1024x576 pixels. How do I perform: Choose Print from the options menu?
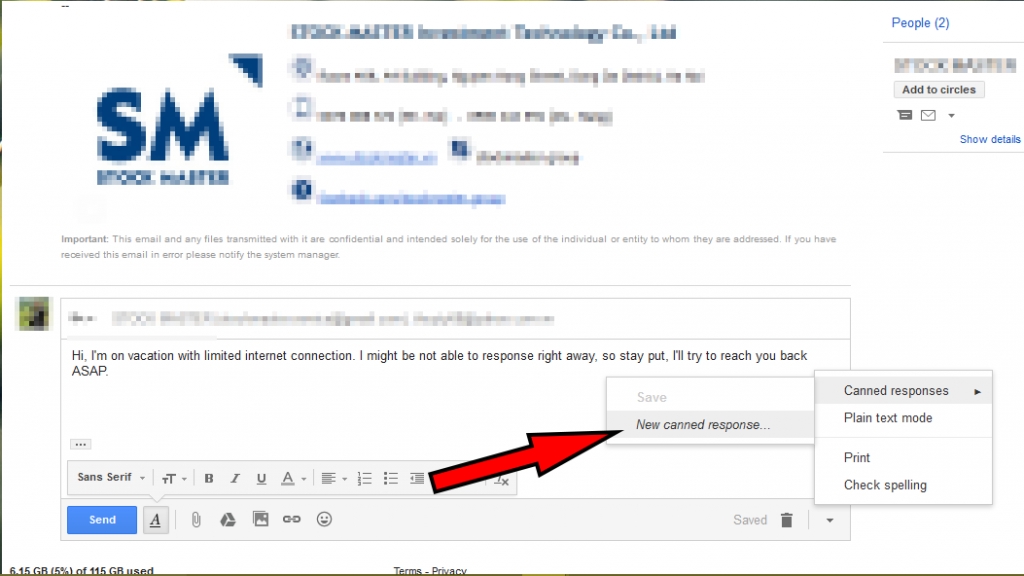coord(903,458)
